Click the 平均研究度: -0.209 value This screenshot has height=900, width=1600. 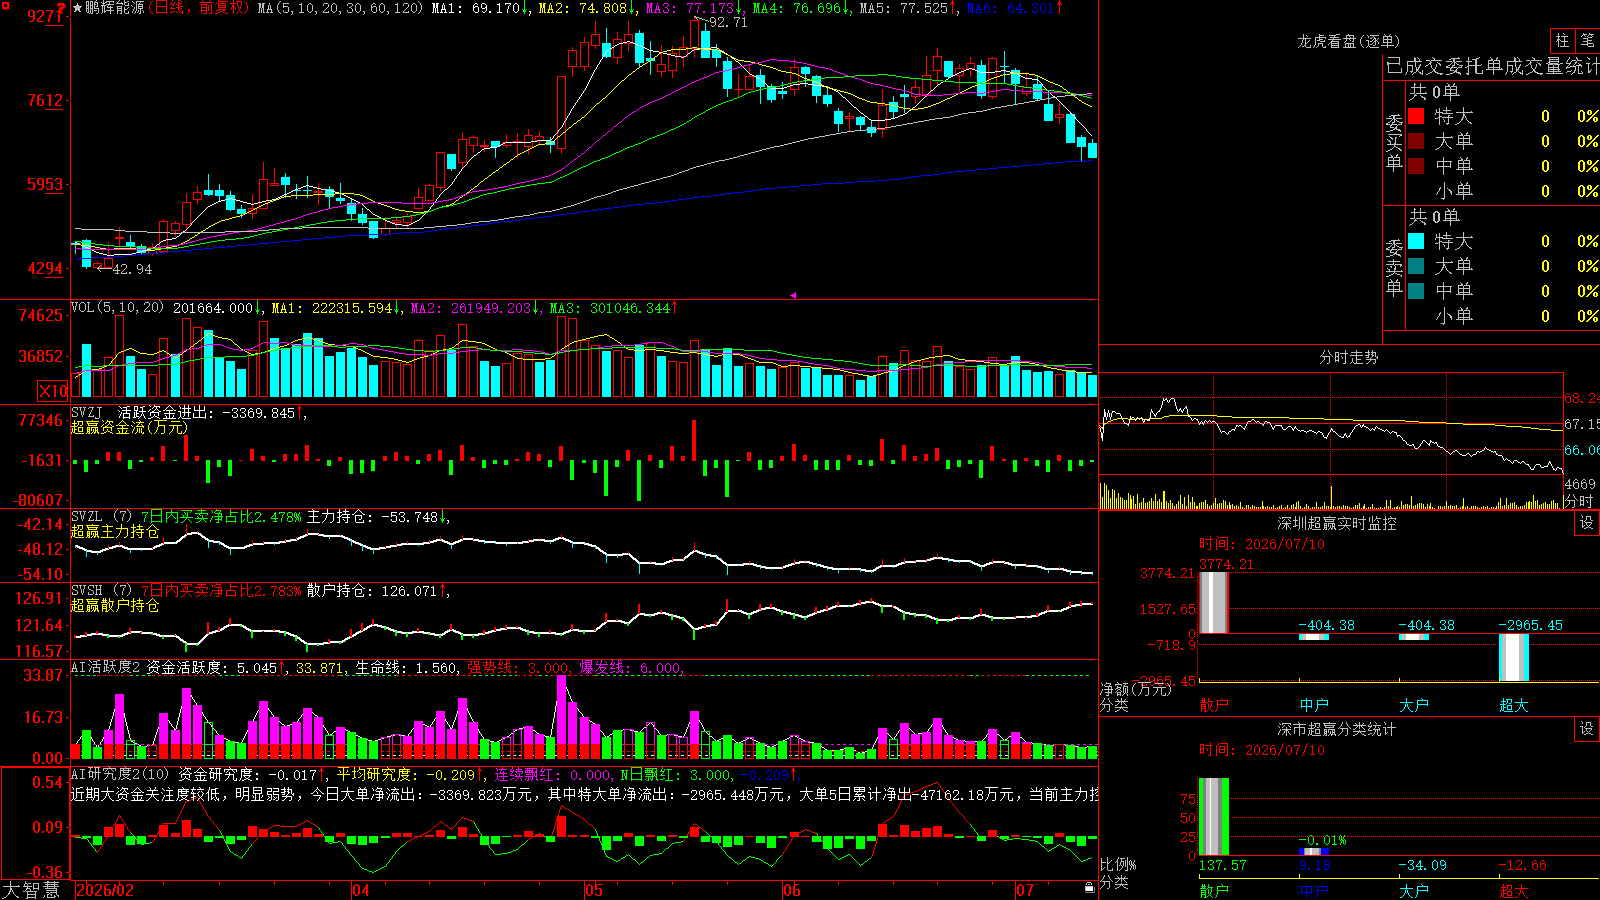[x=406, y=774]
